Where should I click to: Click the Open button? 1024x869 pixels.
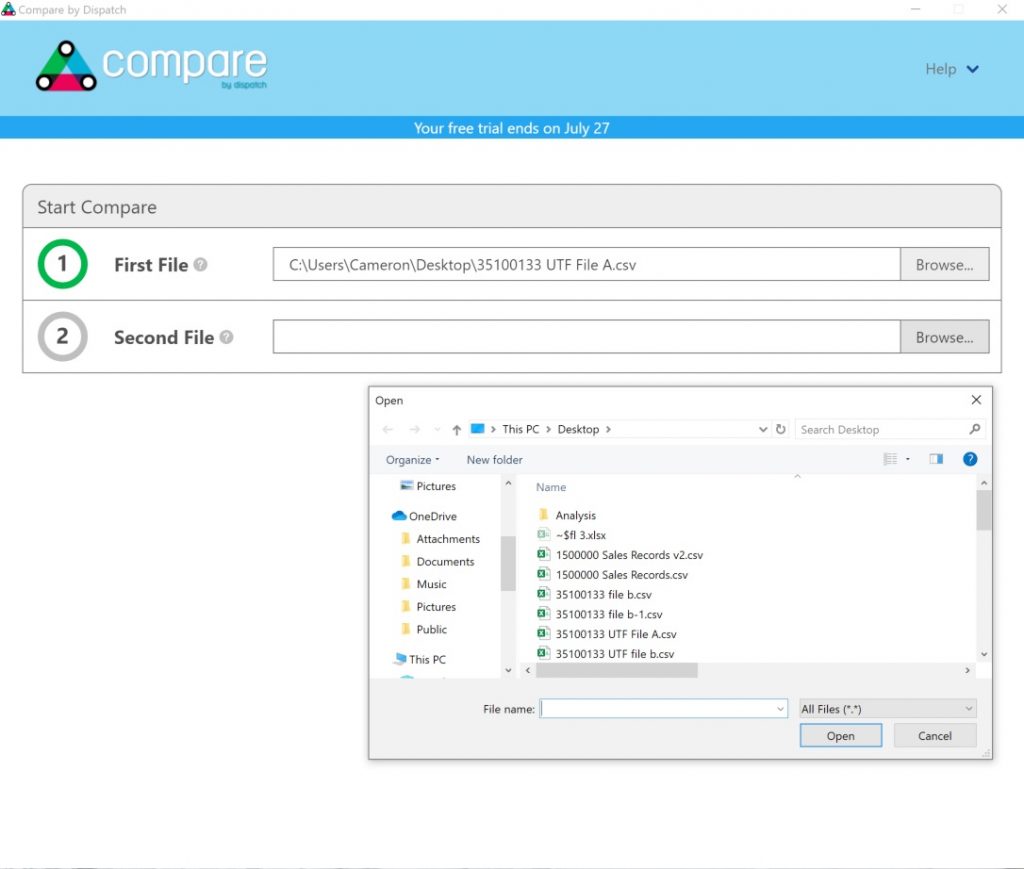click(840, 735)
